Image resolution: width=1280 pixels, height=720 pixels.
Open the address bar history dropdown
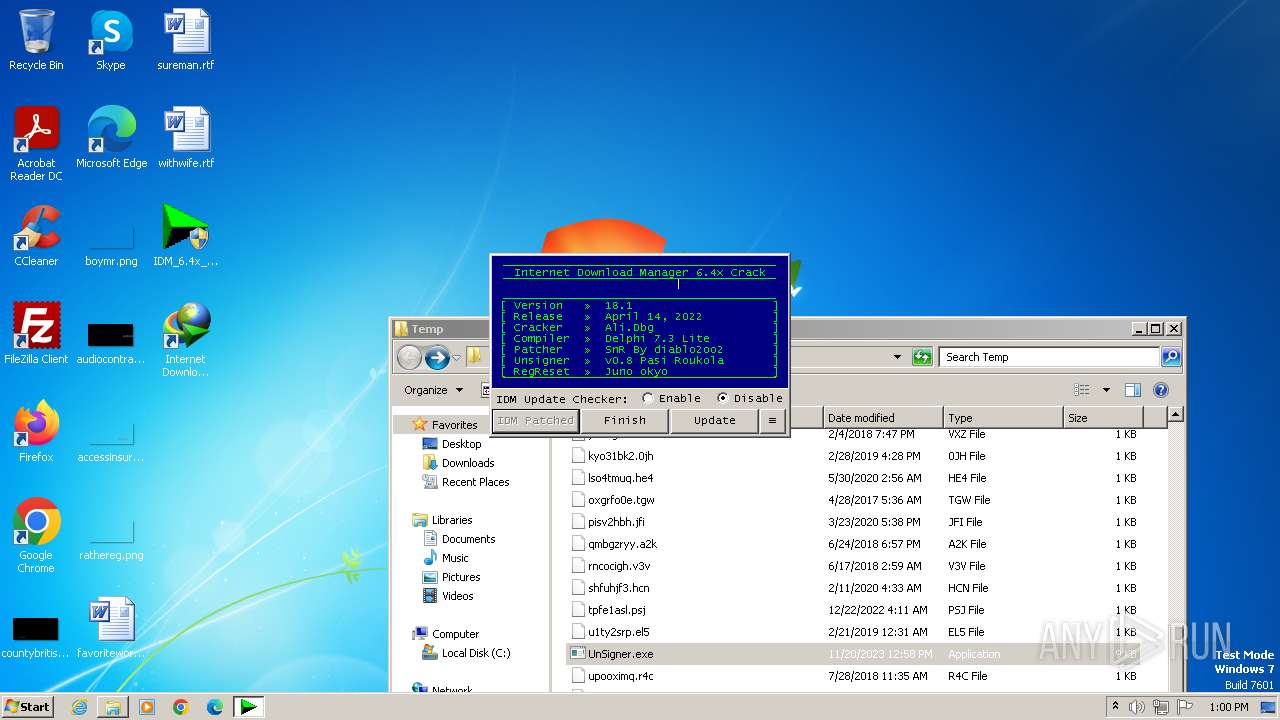897,357
